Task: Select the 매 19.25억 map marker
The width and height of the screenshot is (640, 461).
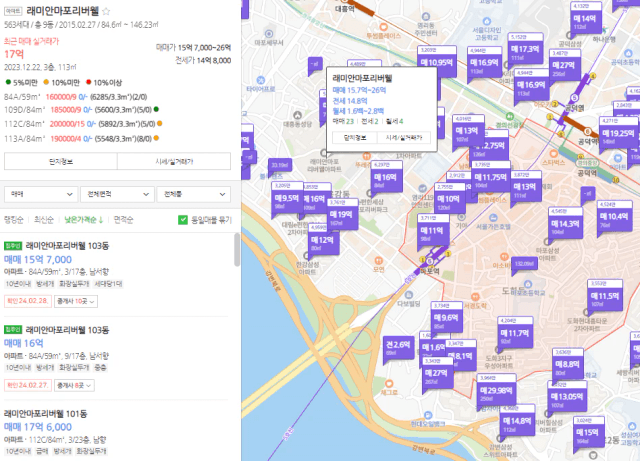Action: coord(618,133)
